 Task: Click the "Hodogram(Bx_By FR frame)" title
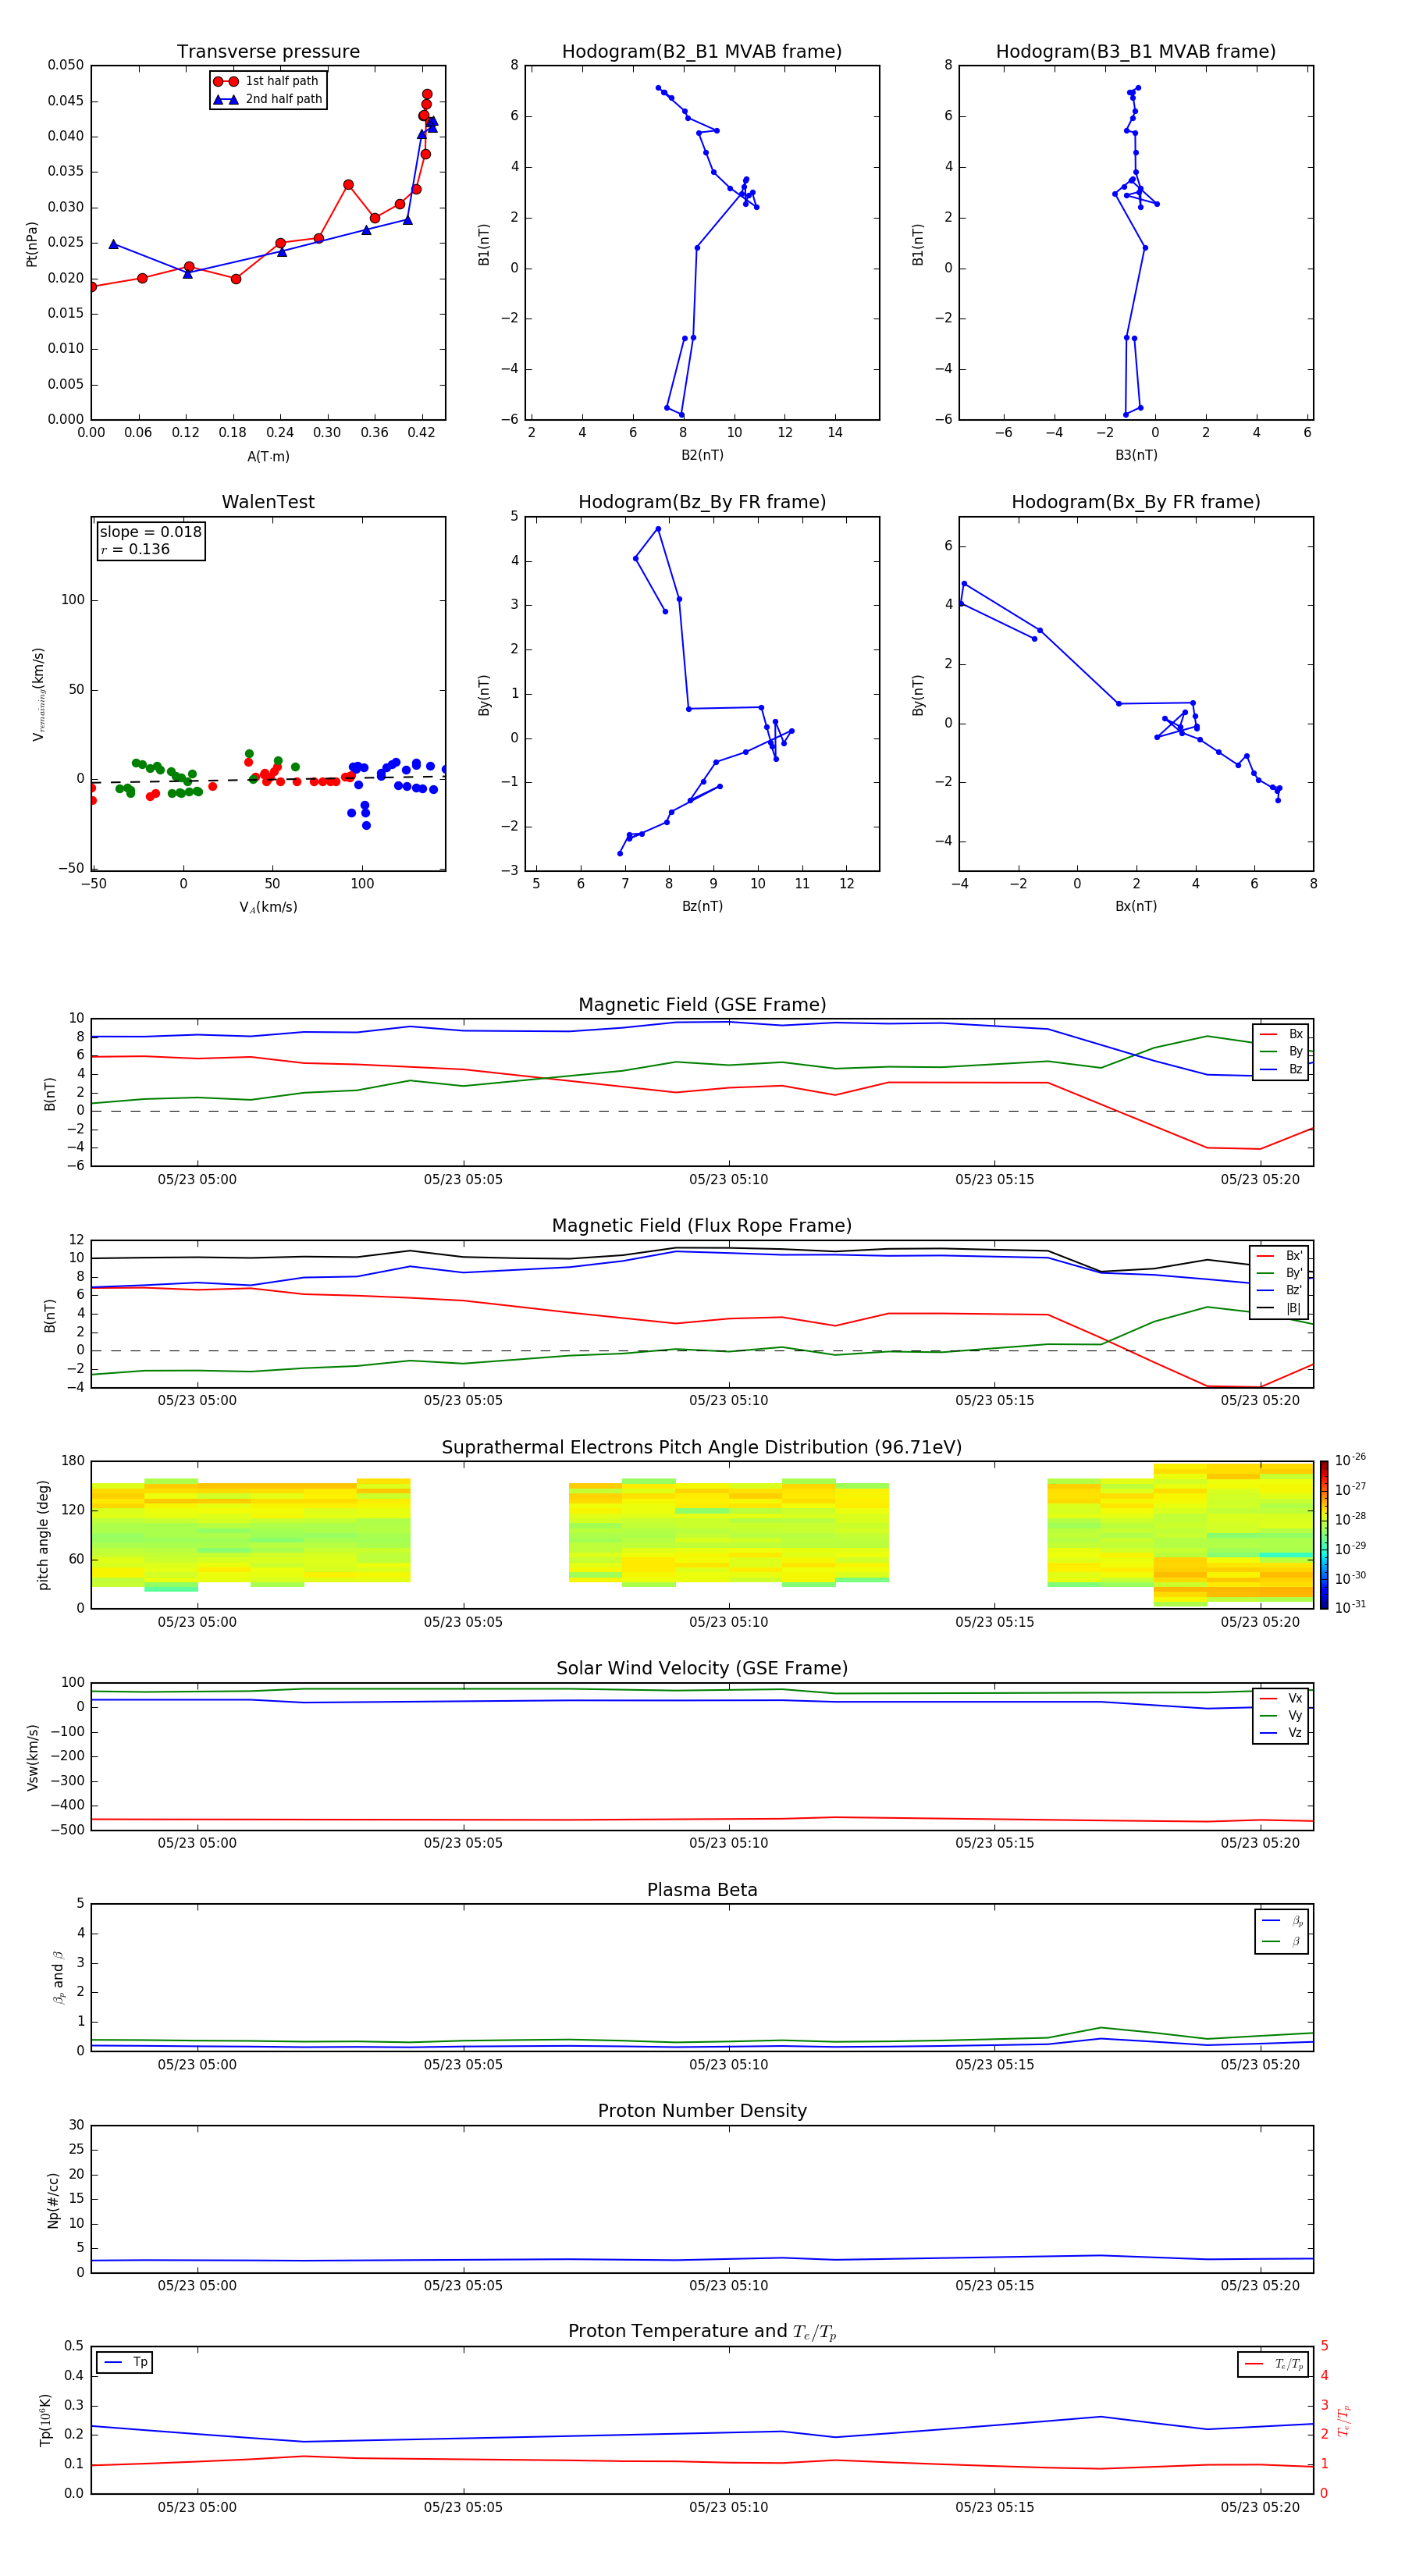tap(1136, 502)
